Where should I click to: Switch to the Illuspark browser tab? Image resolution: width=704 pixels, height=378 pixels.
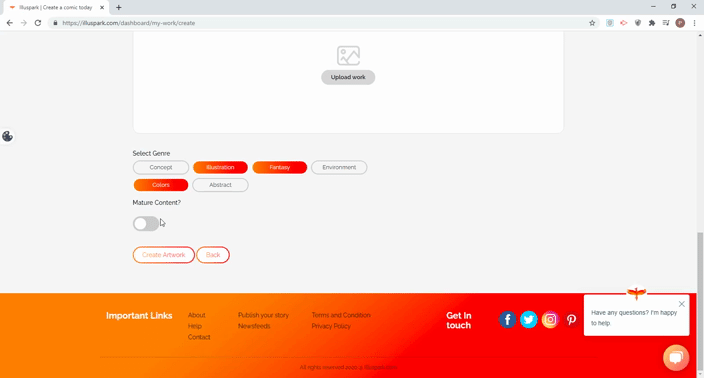pyautogui.click(x=56, y=8)
